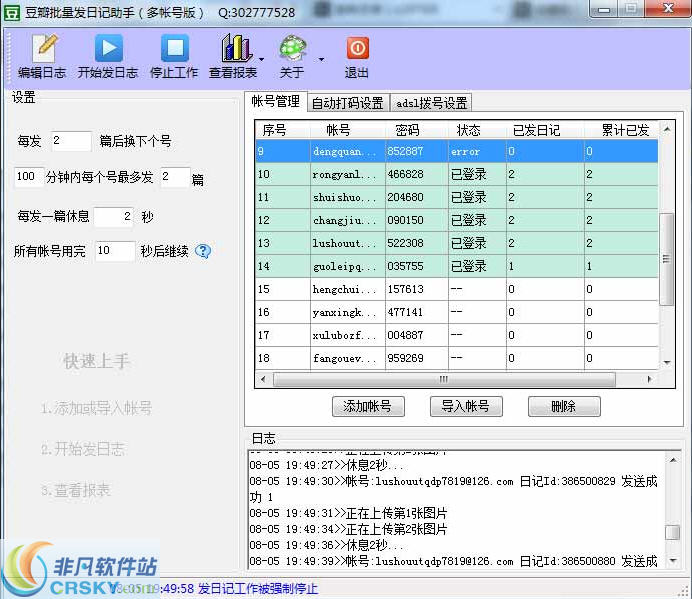Click log line 19:49:31 正在上传第1张图片
Image resolution: width=692 pixels, height=599 pixels.
(348, 513)
